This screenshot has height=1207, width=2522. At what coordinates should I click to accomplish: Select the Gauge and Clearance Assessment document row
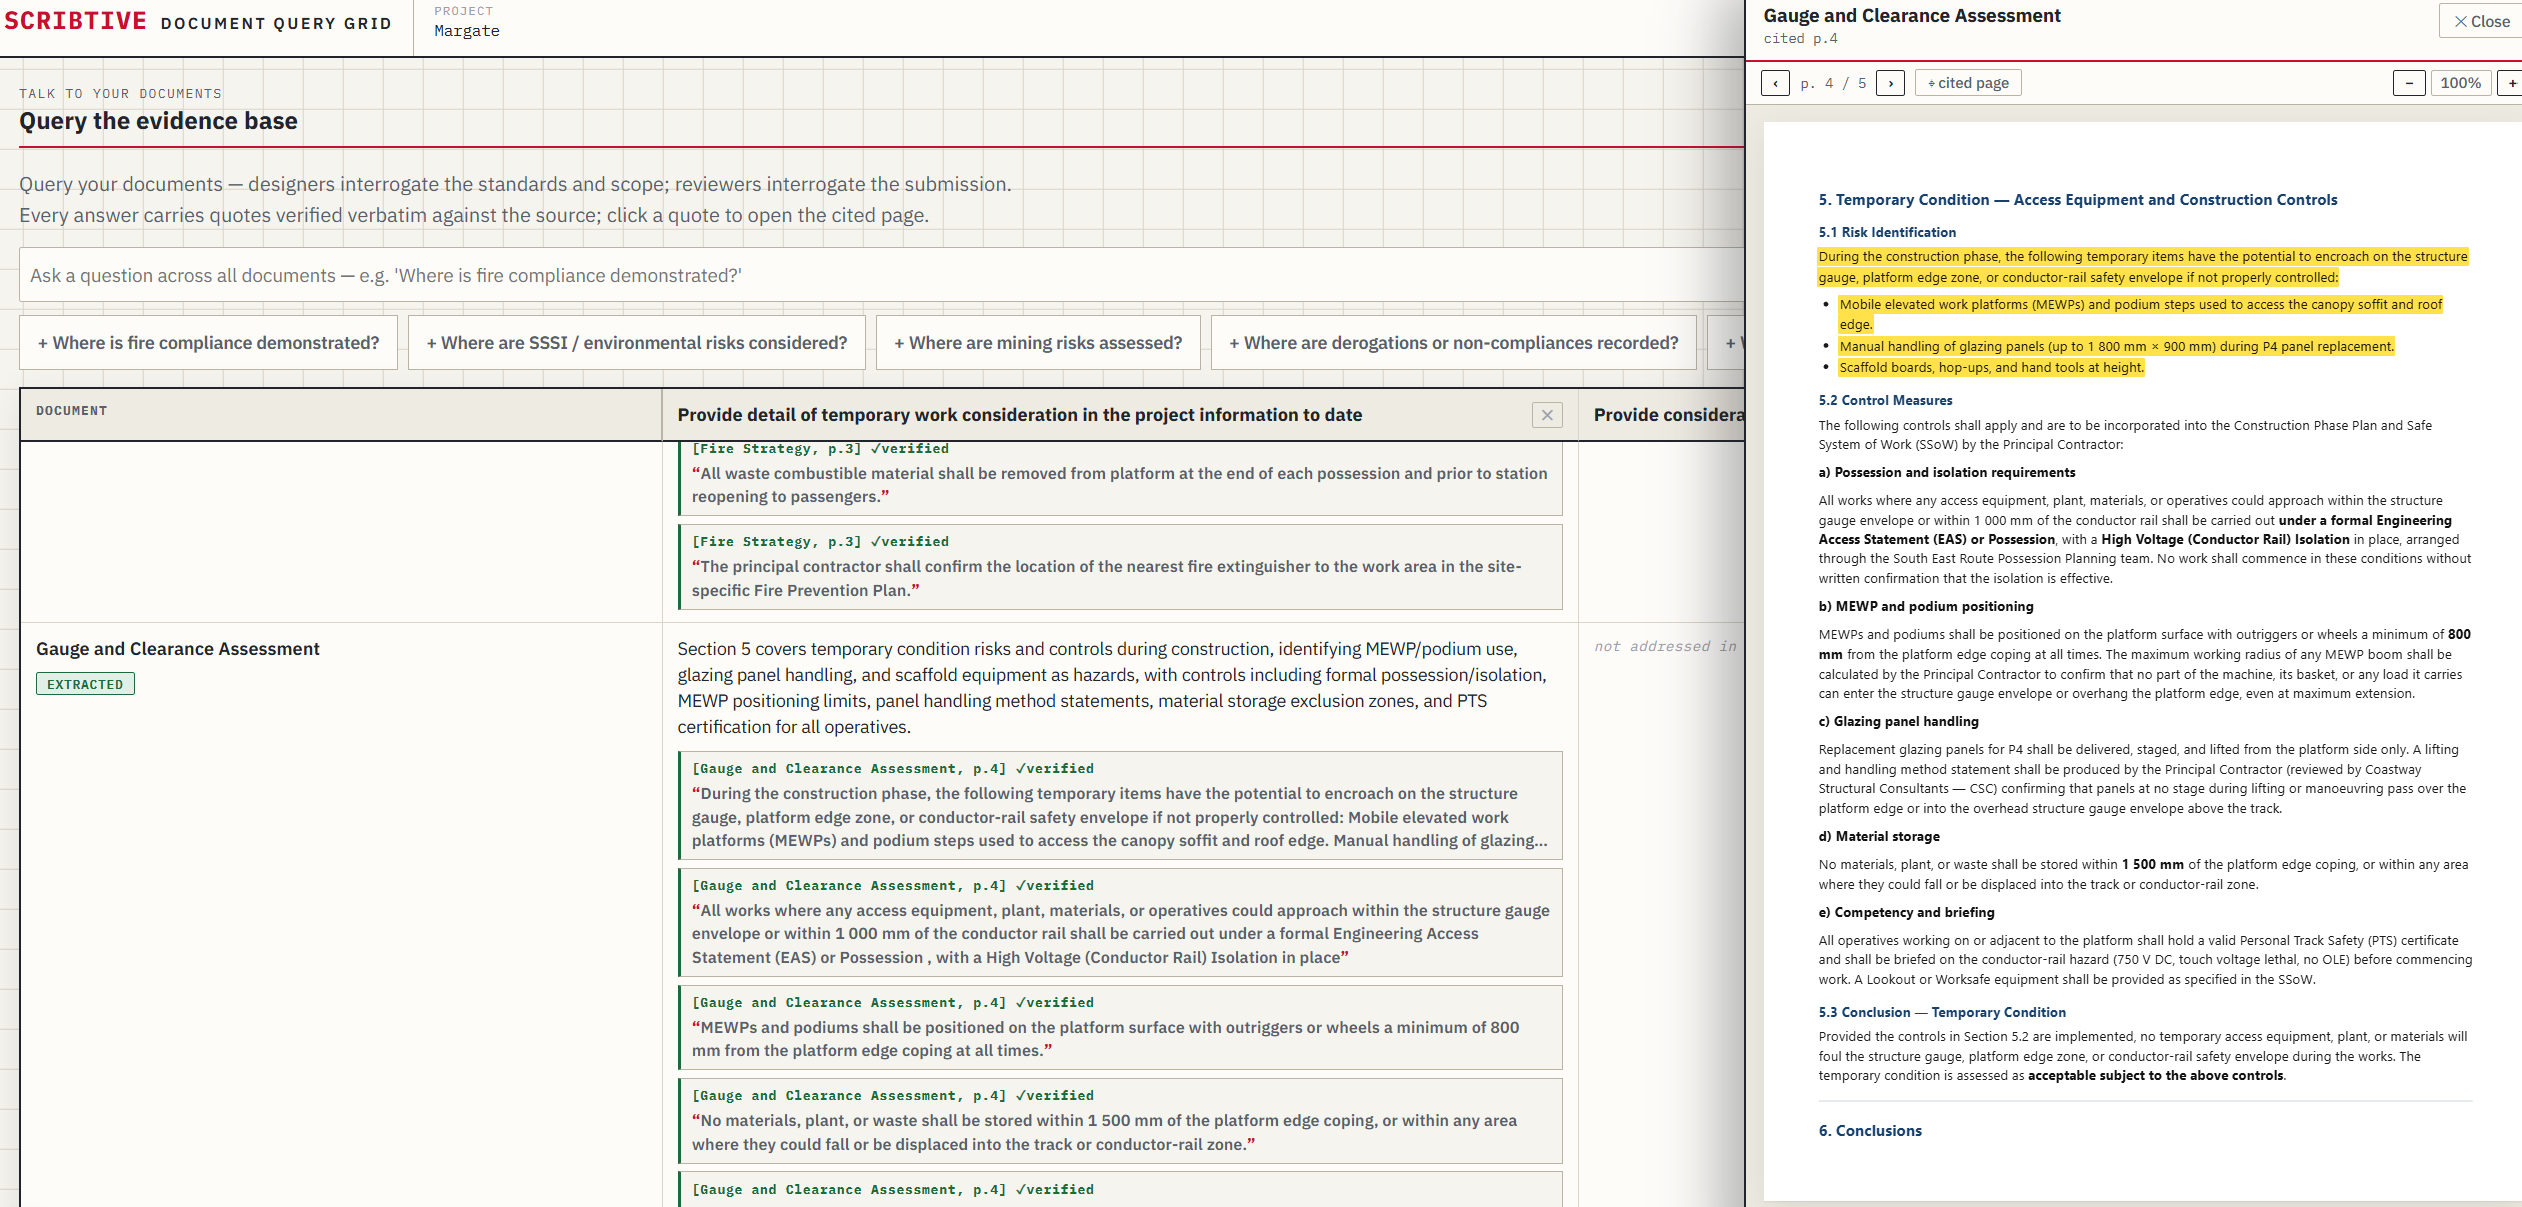178,649
